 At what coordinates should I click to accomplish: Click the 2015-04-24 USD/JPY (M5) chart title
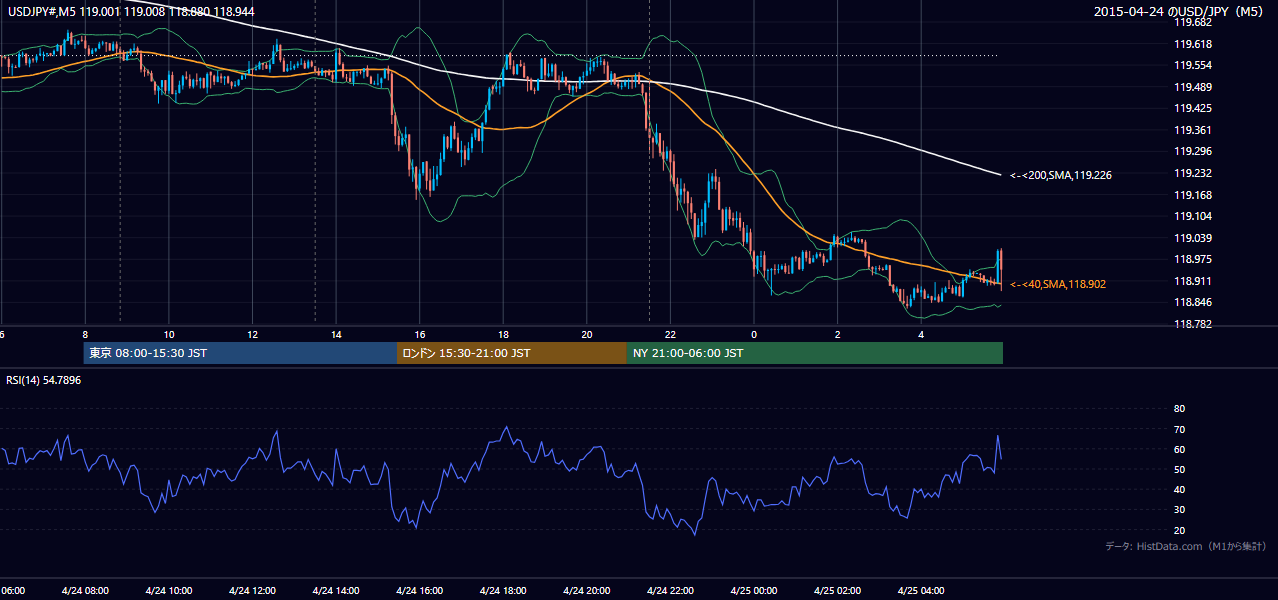pos(1180,12)
